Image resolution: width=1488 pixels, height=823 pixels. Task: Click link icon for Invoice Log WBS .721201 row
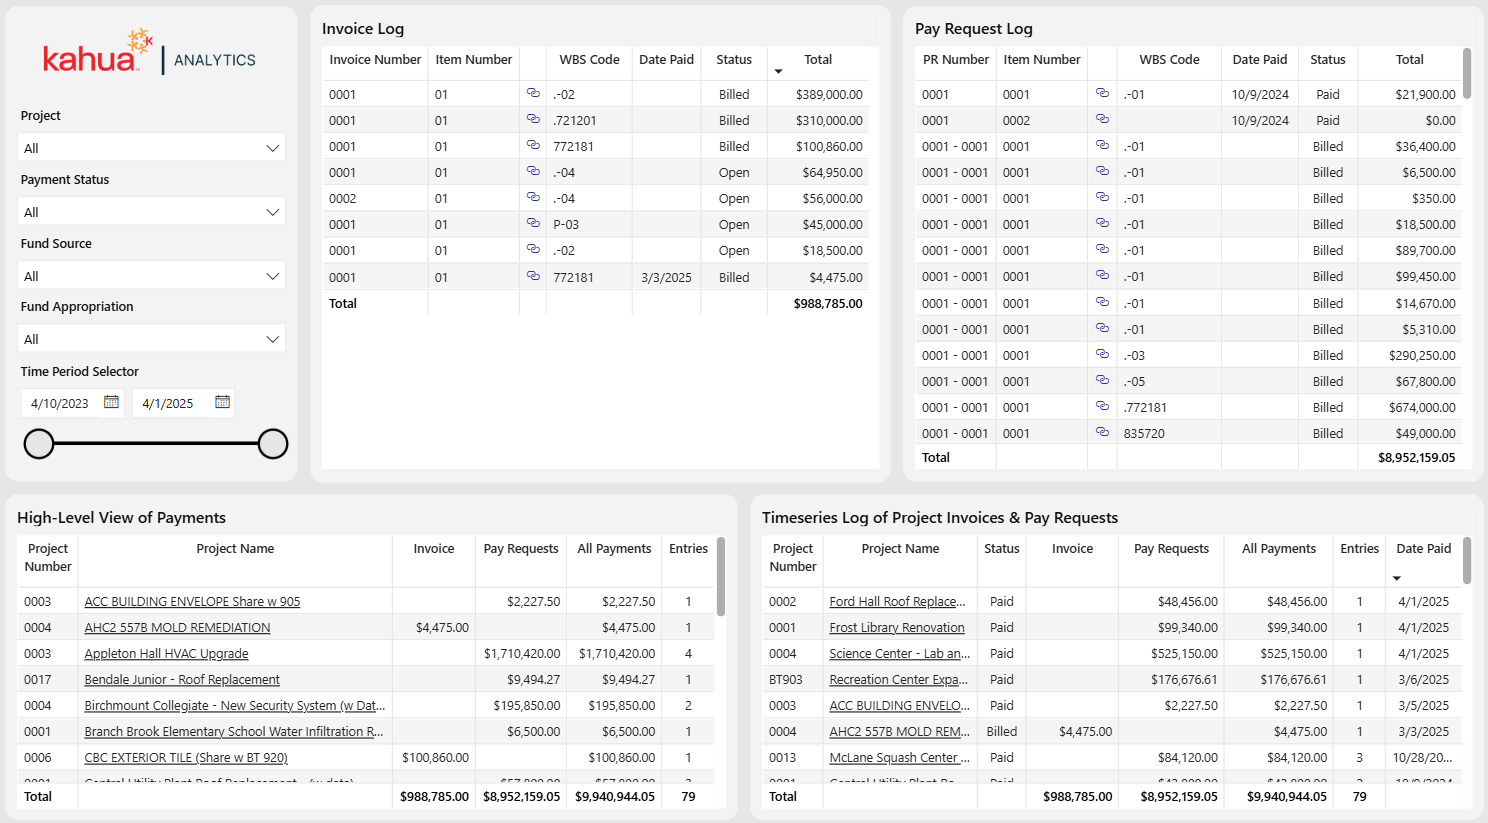(x=533, y=120)
